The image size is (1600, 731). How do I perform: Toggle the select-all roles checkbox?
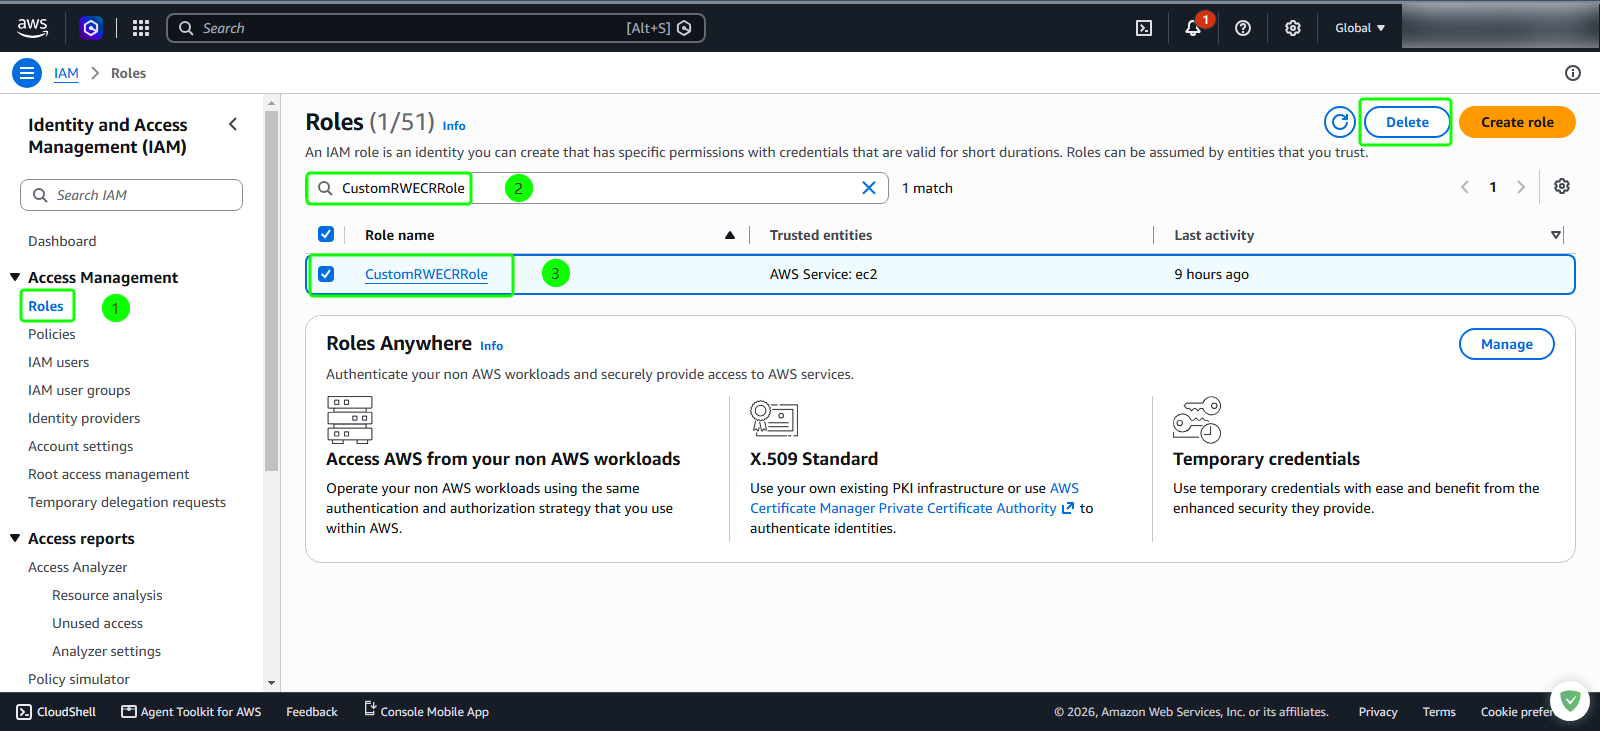pyautogui.click(x=326, y=234)
